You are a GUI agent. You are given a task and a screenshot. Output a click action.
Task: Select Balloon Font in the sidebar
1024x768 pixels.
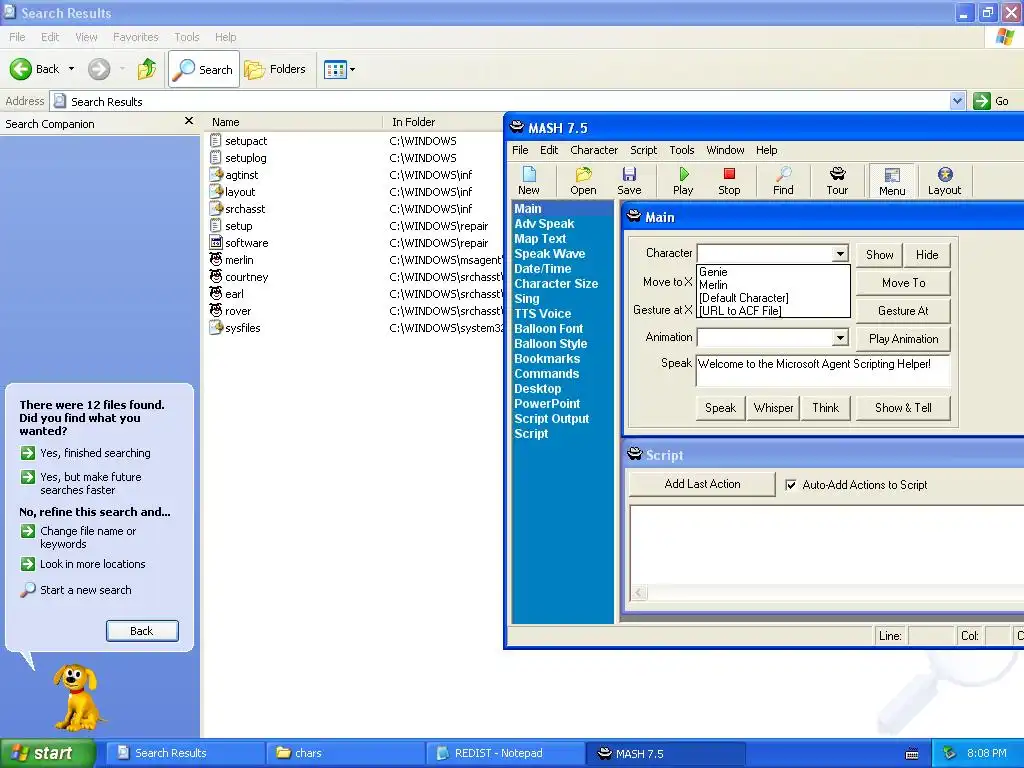click(549, 329)
